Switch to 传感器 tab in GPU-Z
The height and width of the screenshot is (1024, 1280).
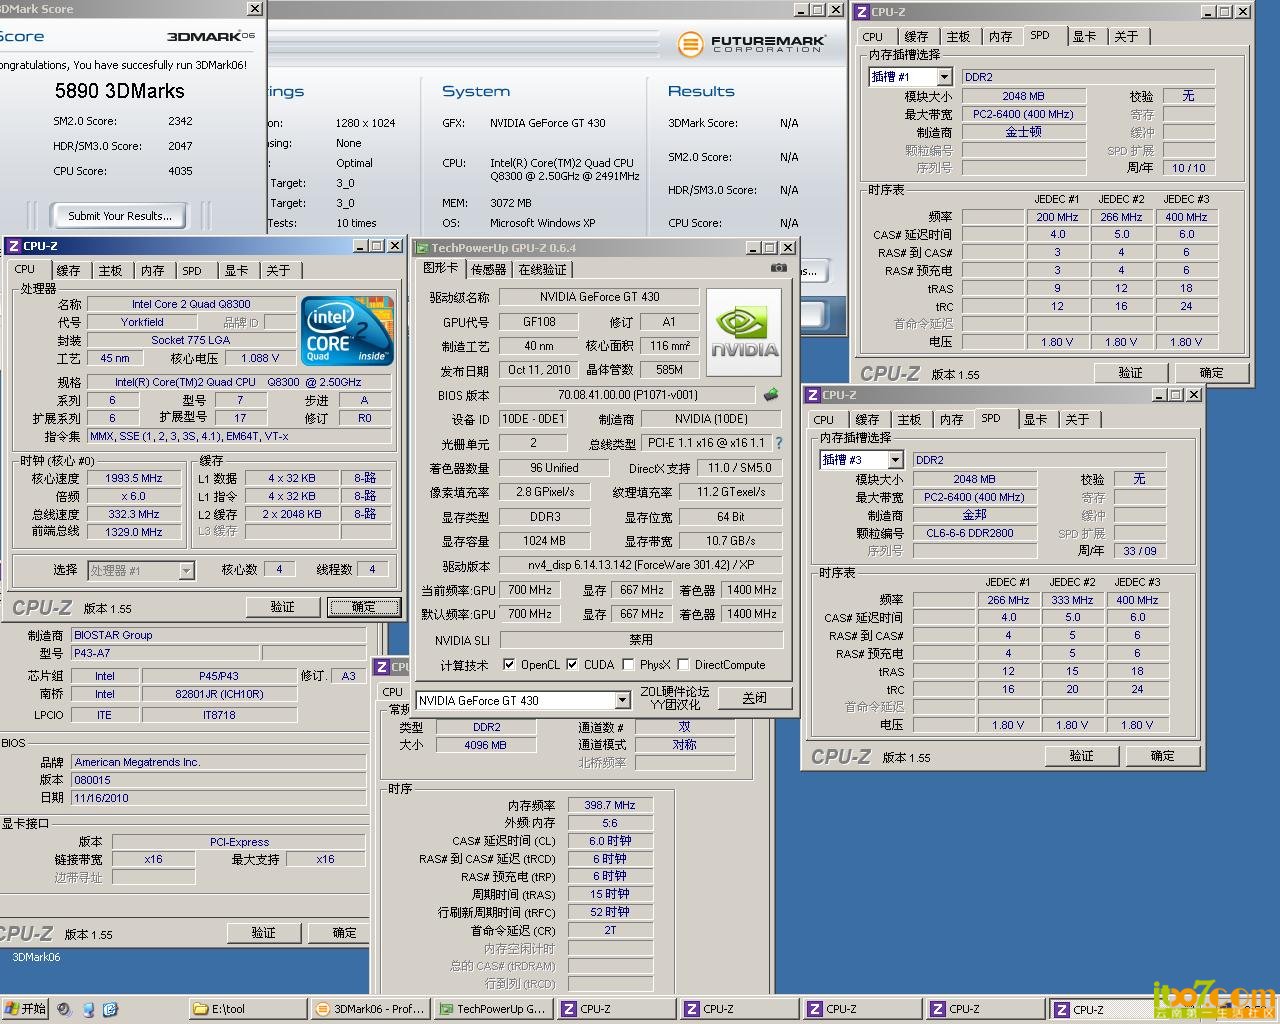pos(488,269)
